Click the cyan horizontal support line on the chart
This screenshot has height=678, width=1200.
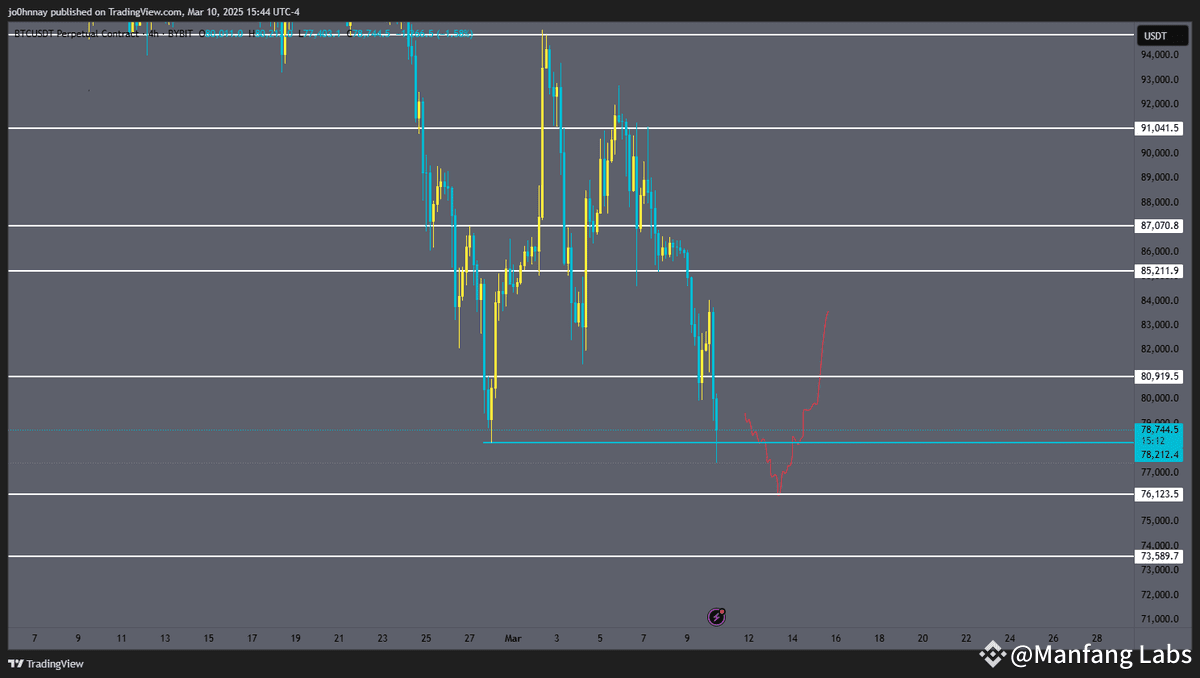pos(600,440)
